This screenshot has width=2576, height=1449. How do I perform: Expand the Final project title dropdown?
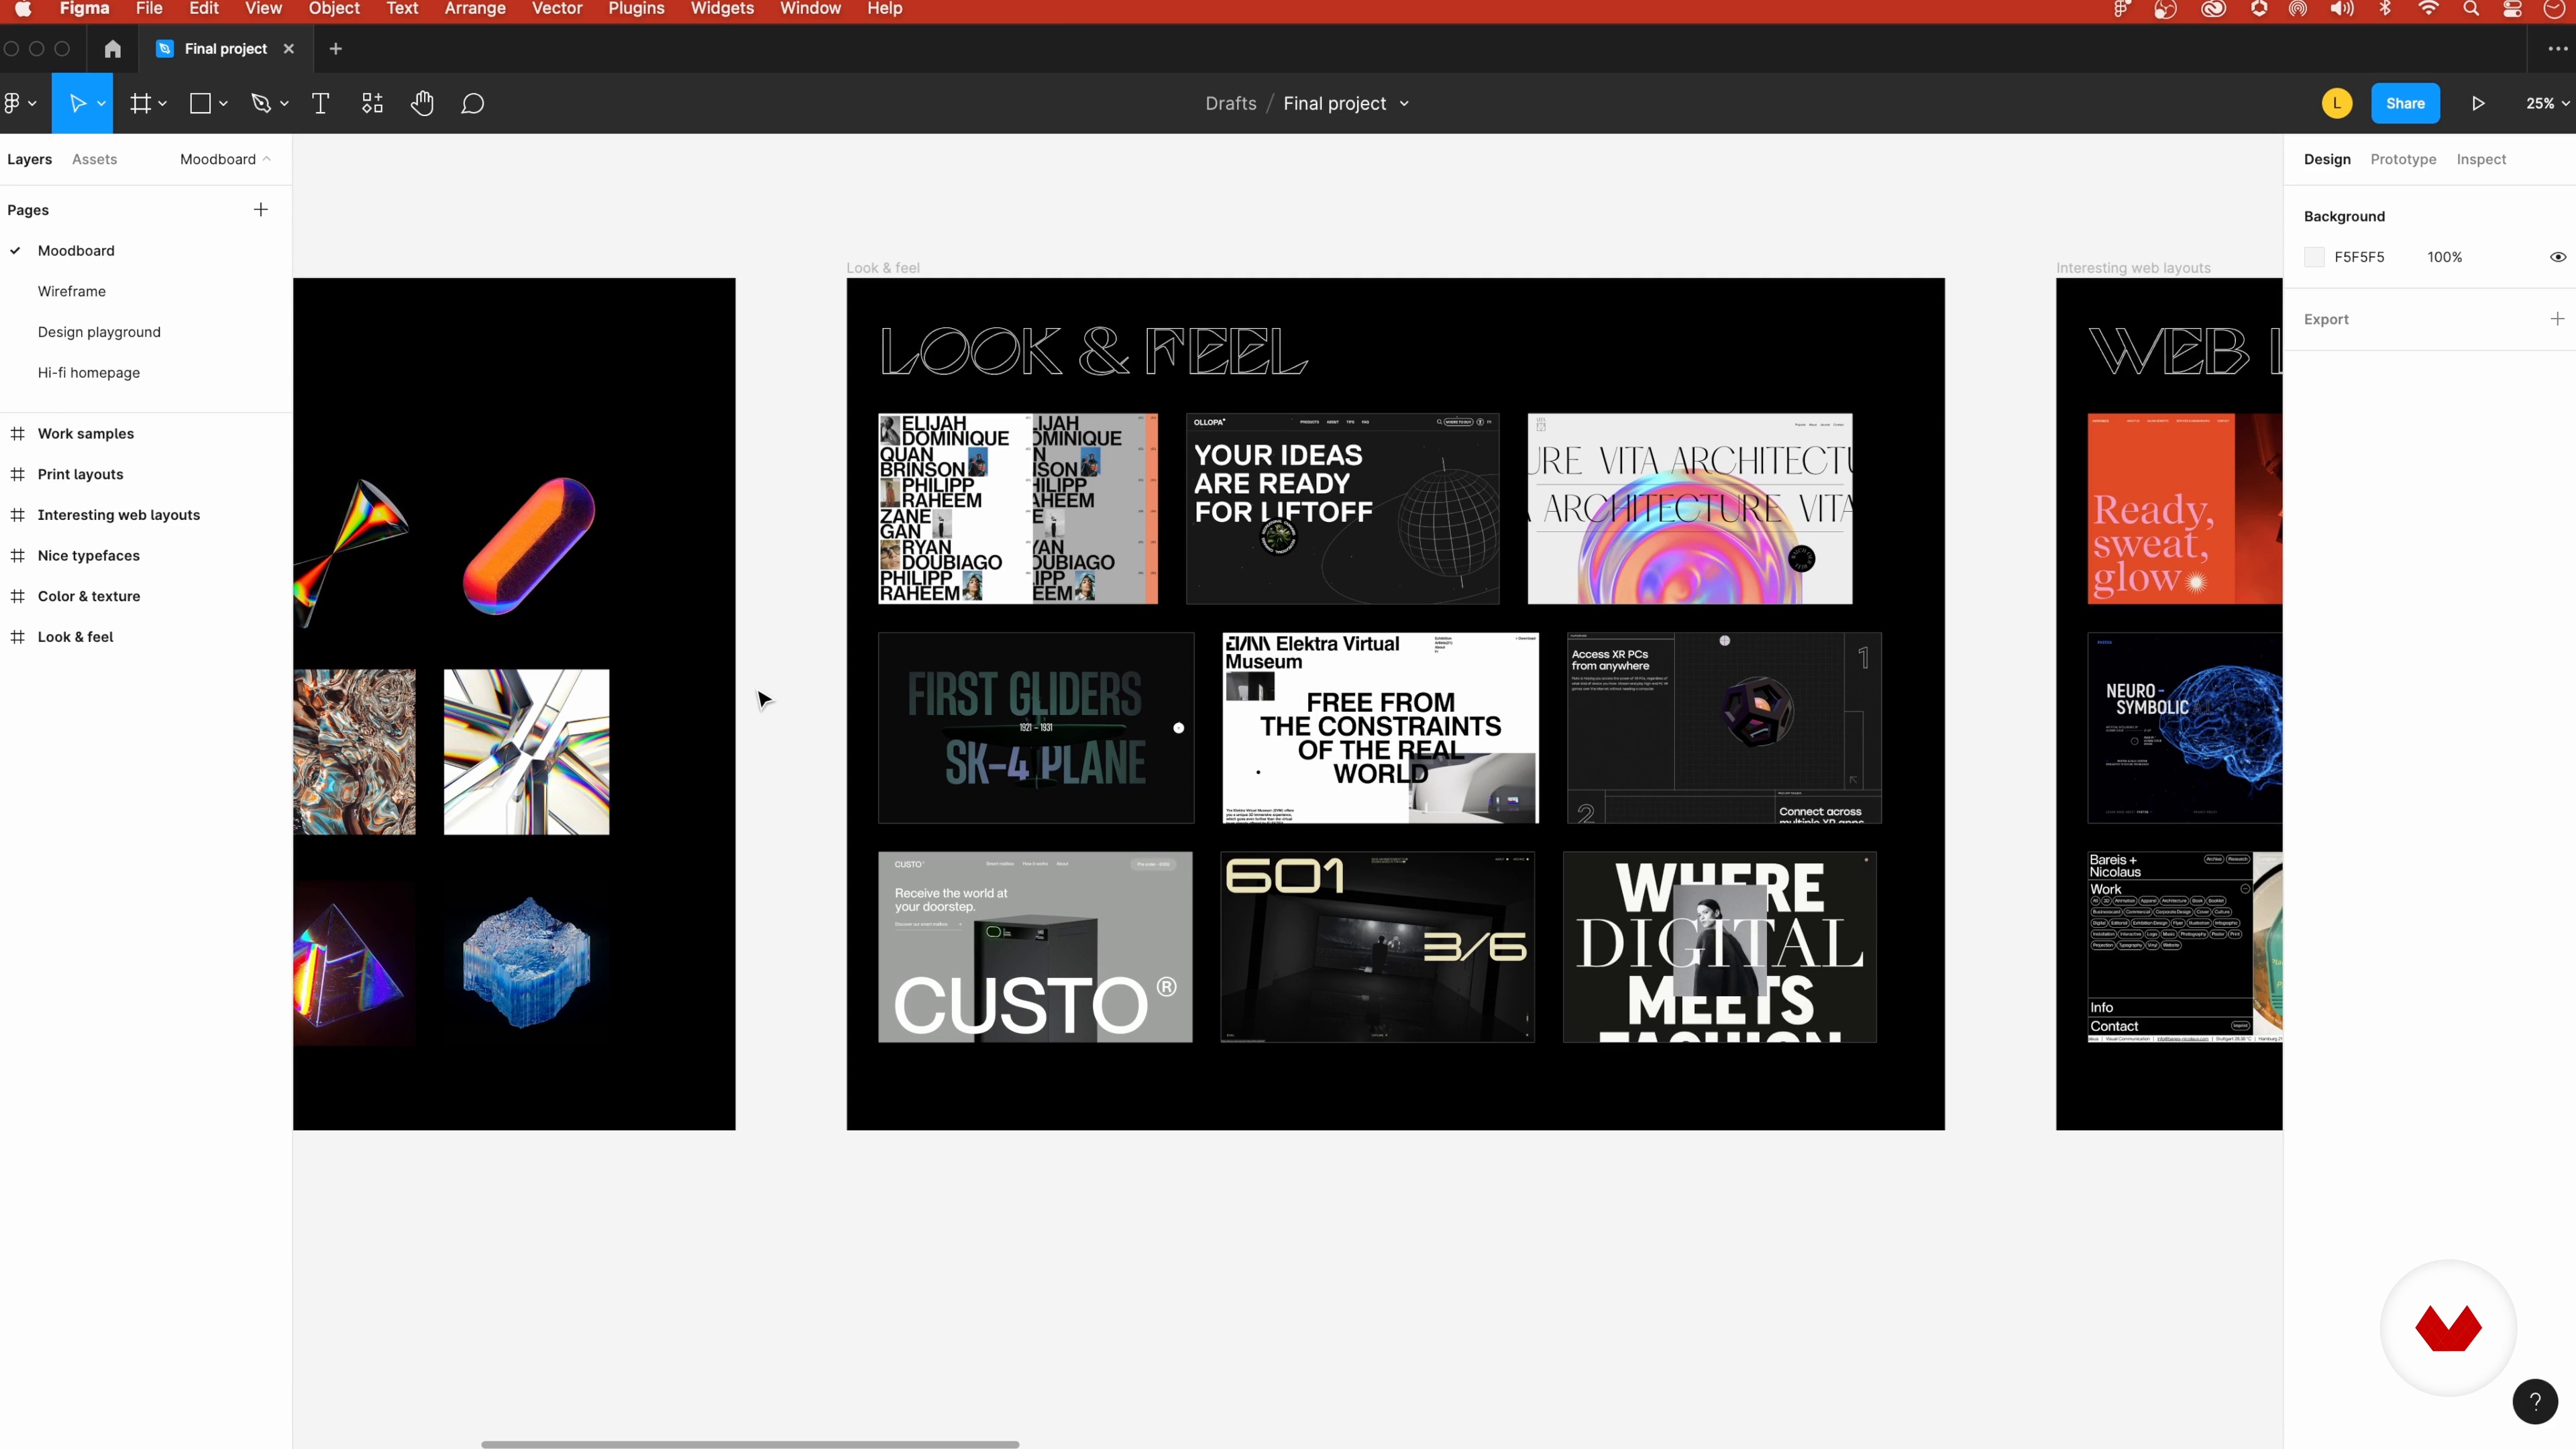[x=1404, y=103]
